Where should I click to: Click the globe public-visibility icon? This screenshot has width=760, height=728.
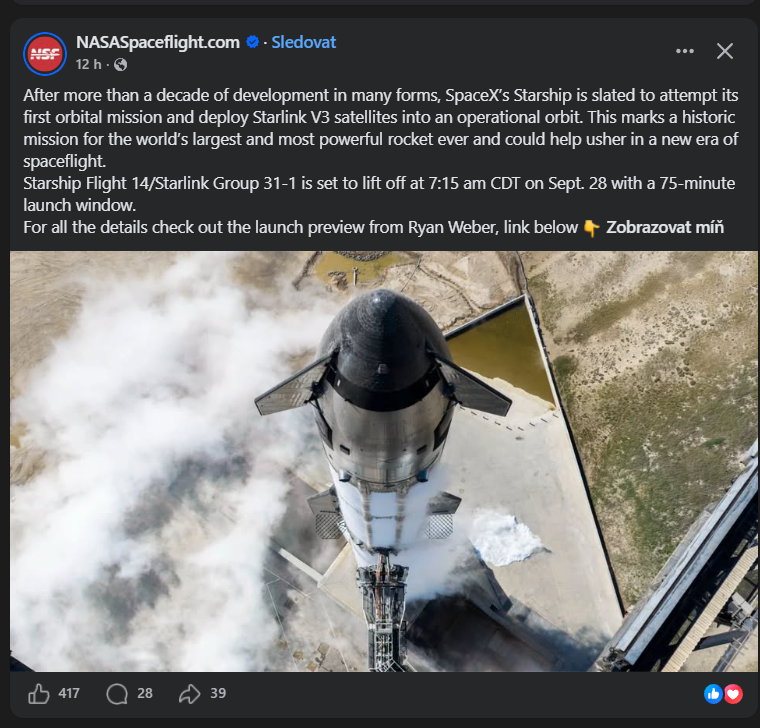click(120, 64)
